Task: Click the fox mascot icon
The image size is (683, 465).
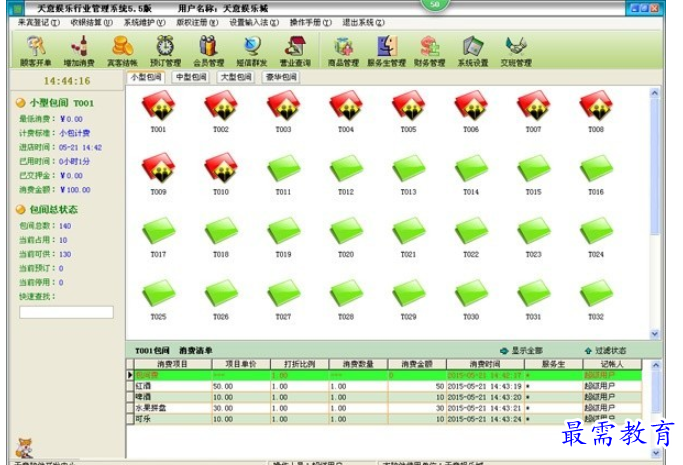Action: (24, 447)
